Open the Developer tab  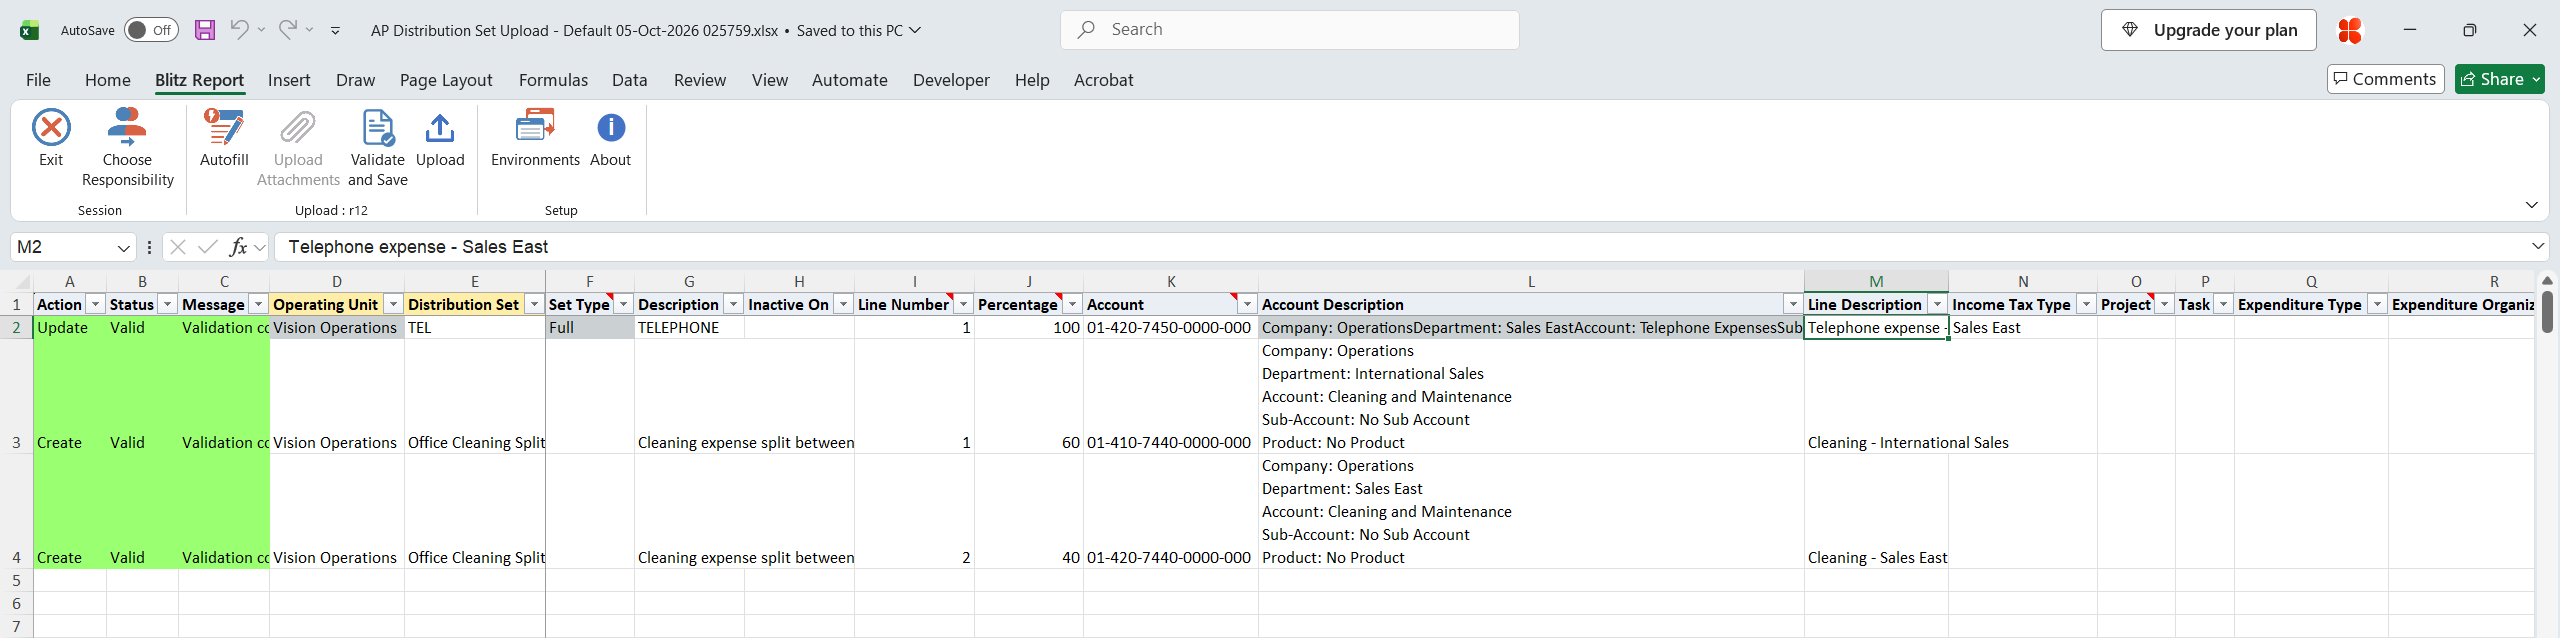pos(951,80)
